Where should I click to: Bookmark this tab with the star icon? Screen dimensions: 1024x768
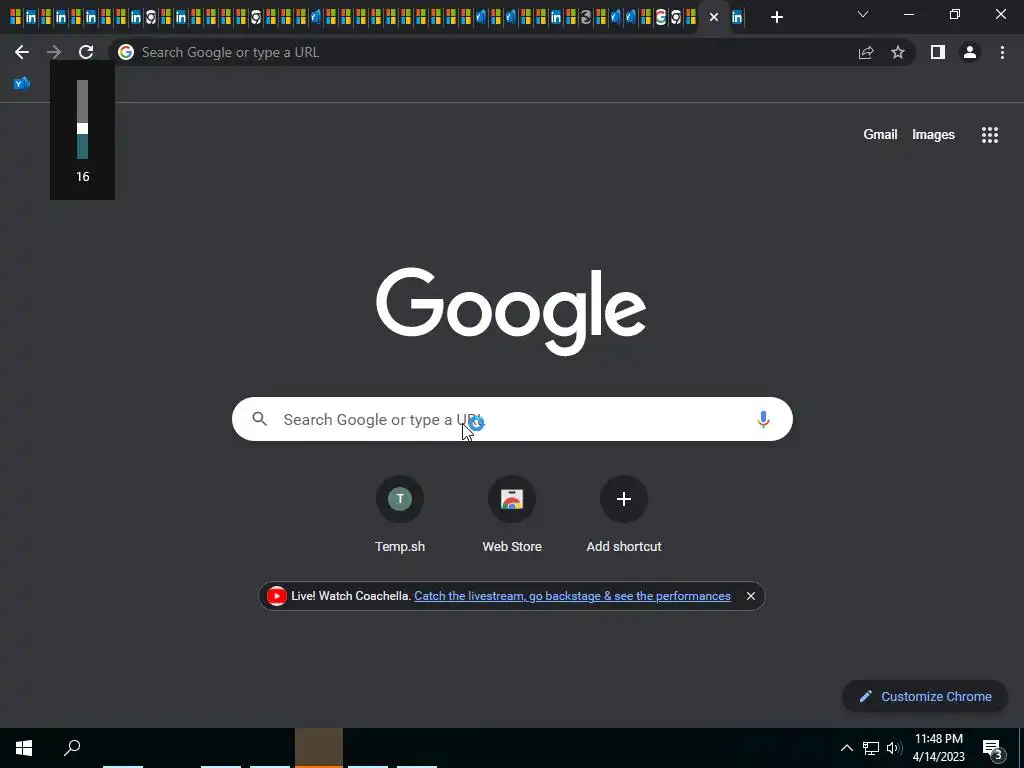click(x=898, y=52)
